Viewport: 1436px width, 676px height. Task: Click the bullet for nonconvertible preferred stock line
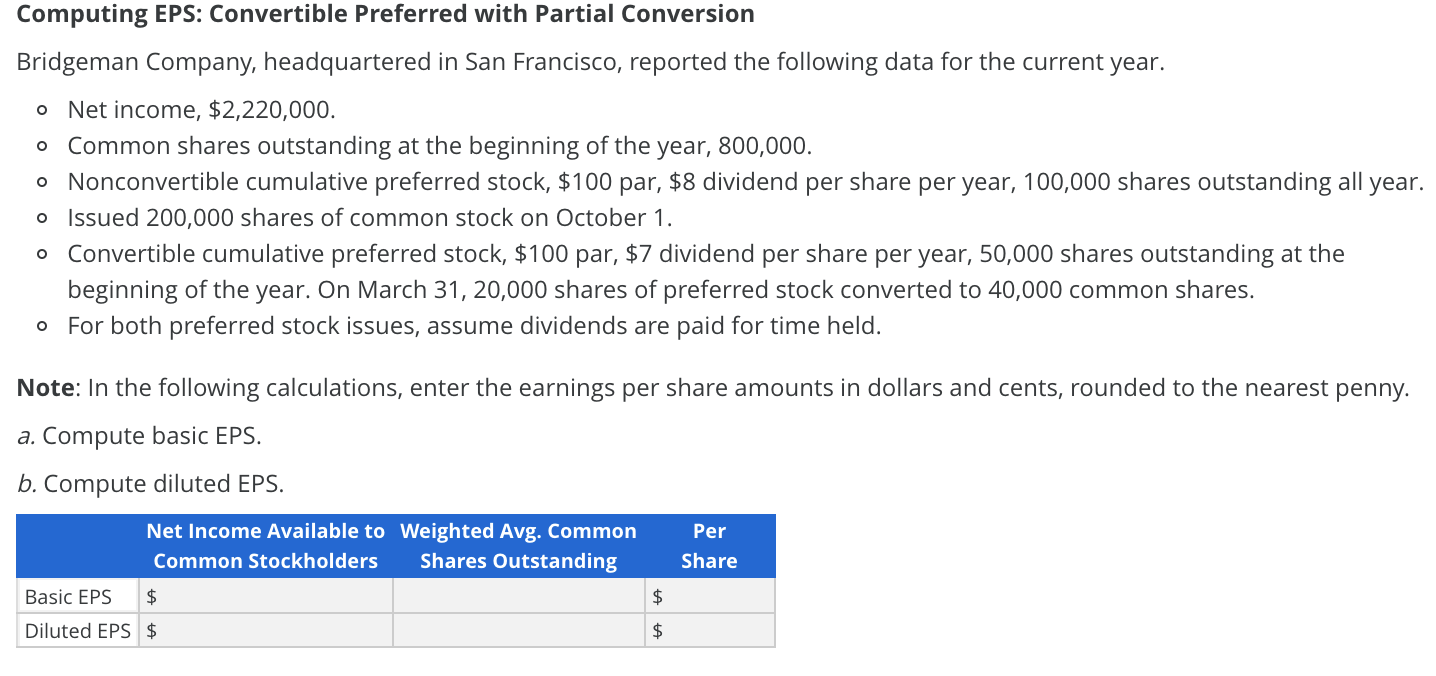point(41,182)
